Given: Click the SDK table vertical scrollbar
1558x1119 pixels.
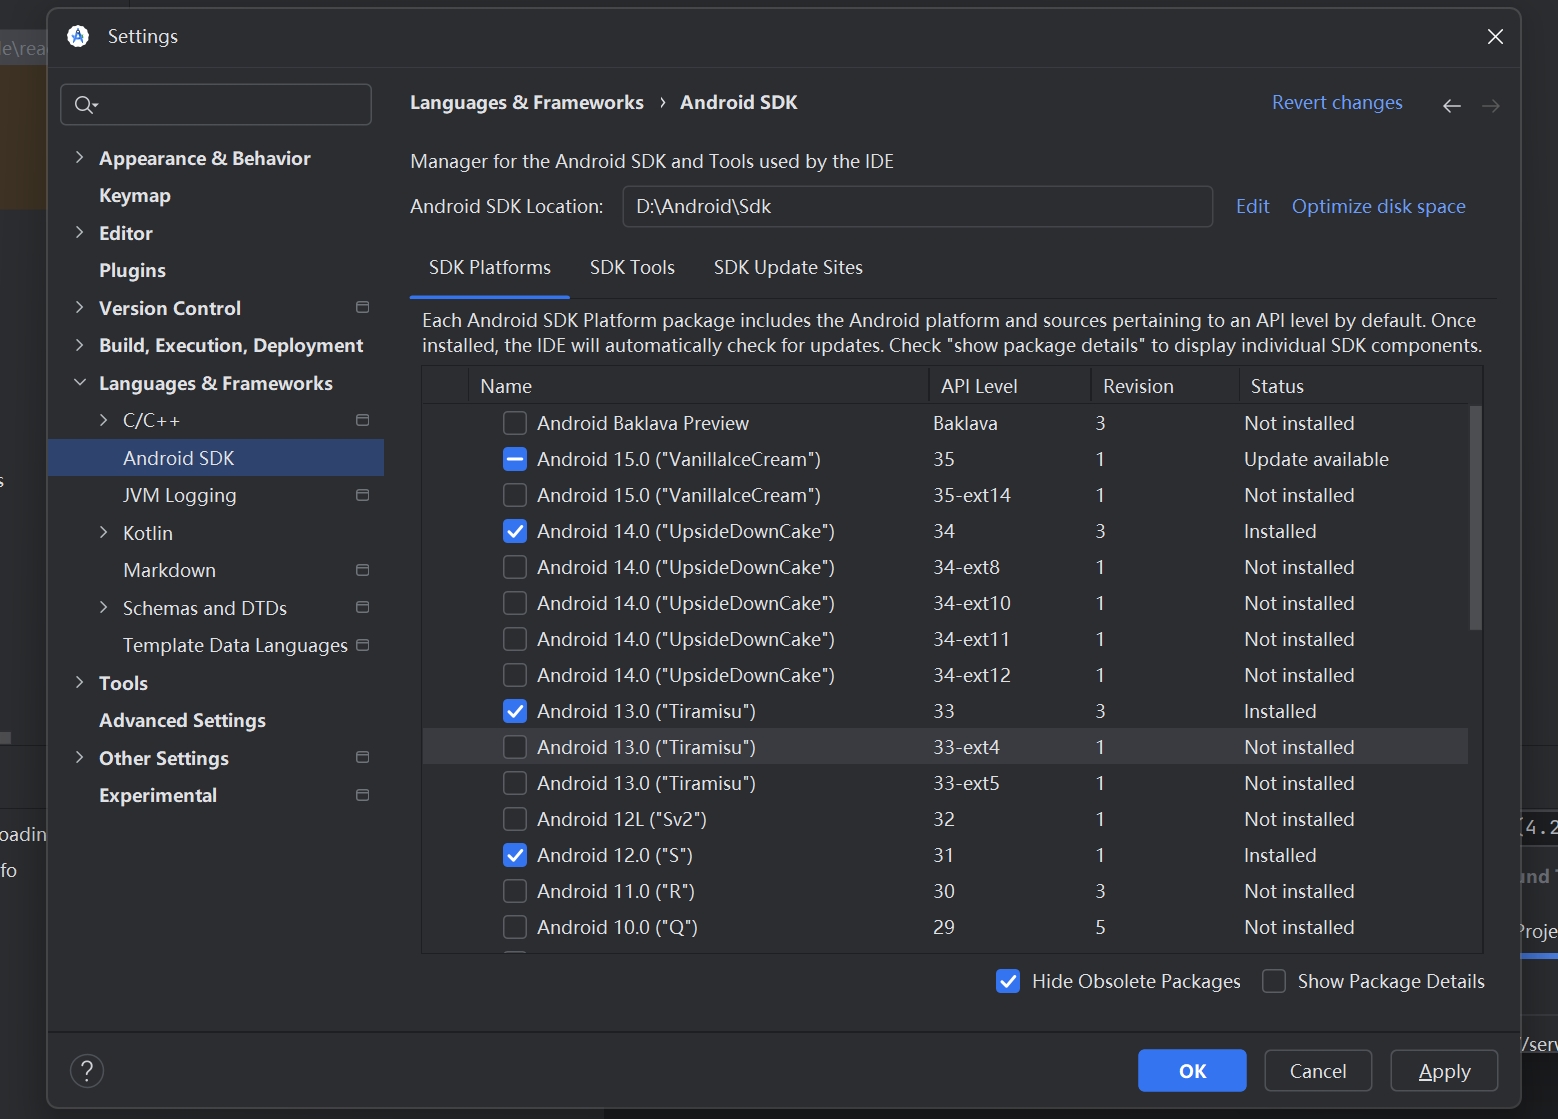Looking at the screenshot, I should coord(1475,518).
